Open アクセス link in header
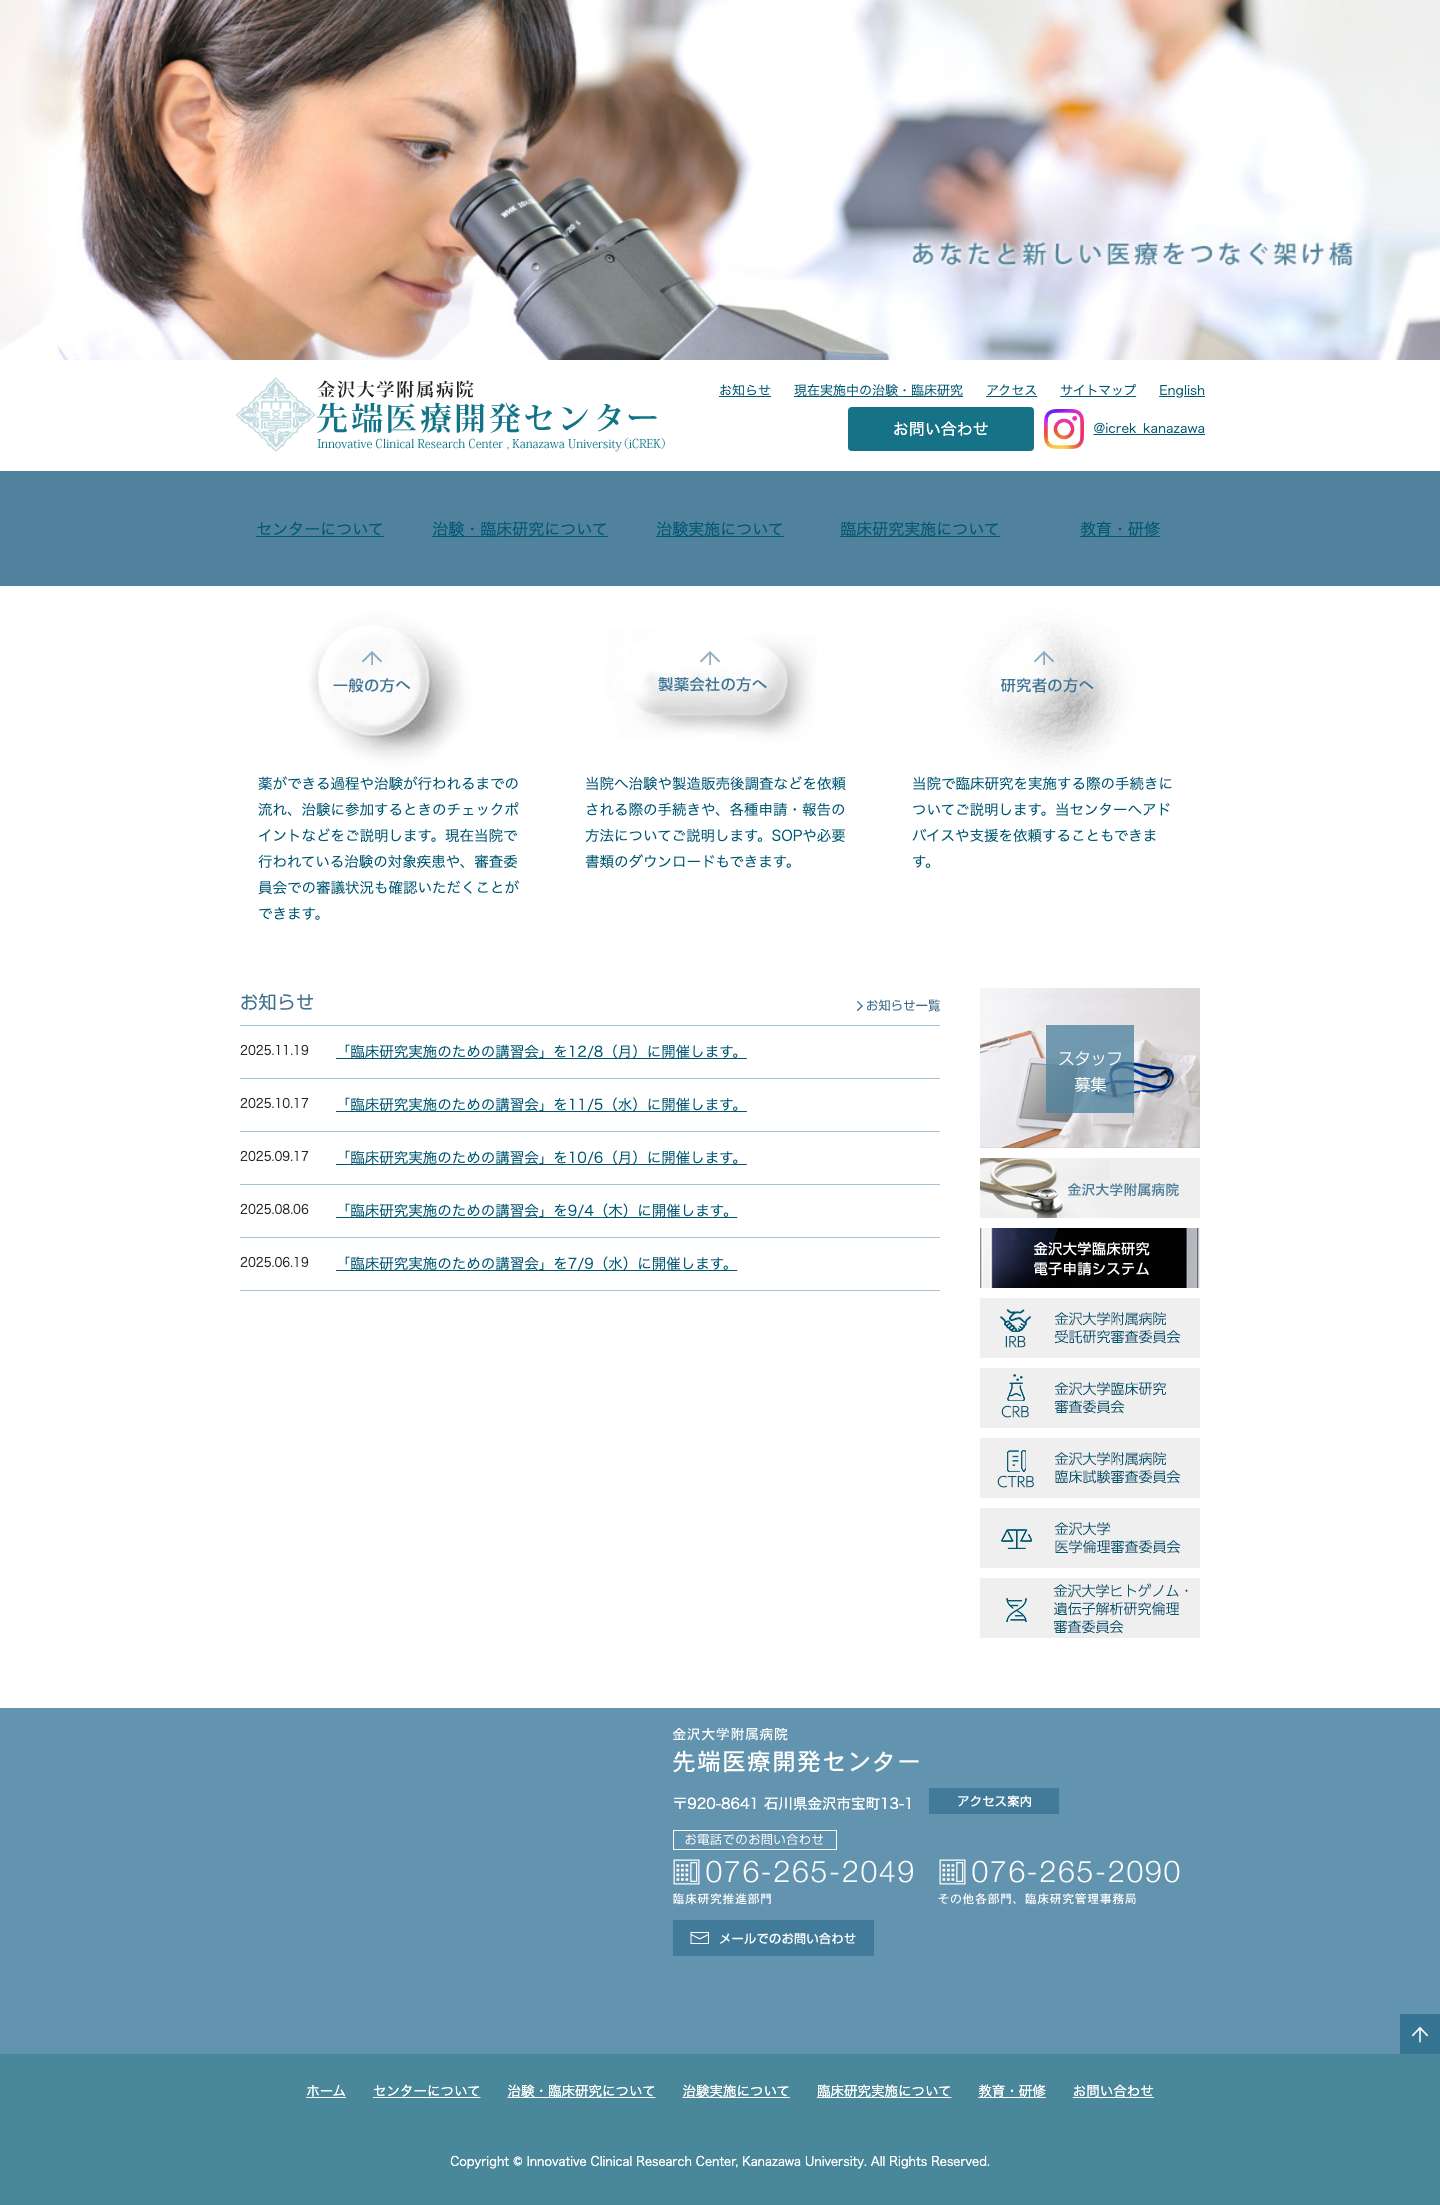Screen dimensions: 1440x2205 click(x=1011, y=390)
